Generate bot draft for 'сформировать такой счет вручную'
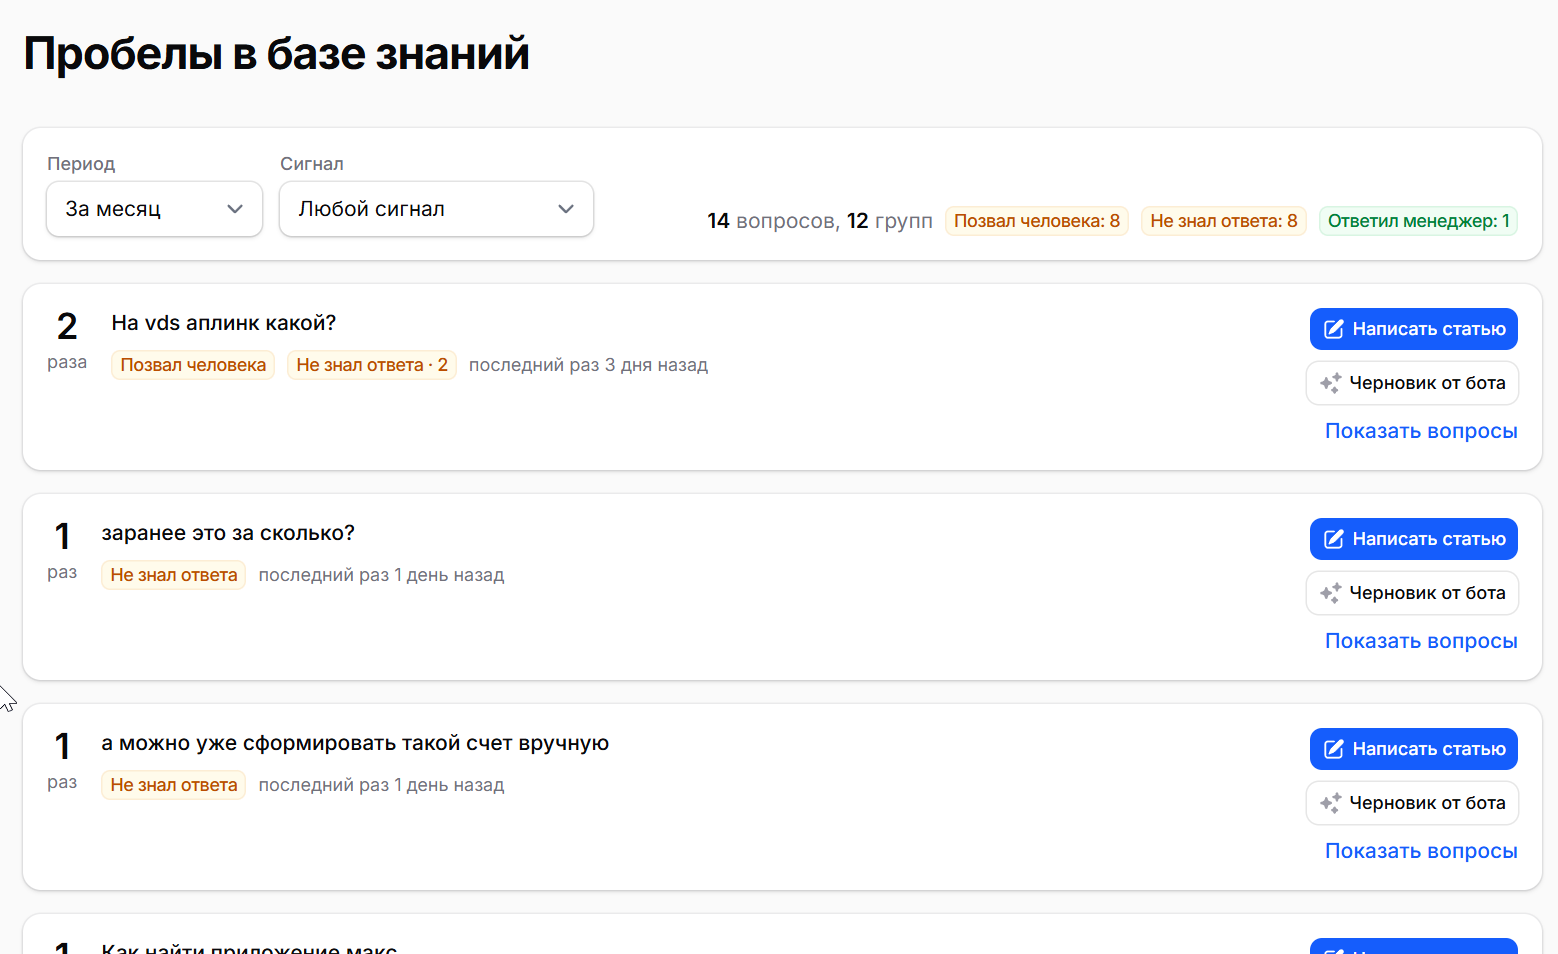1558x954 pixels. pyautogui.click(x=1412, y=803)
